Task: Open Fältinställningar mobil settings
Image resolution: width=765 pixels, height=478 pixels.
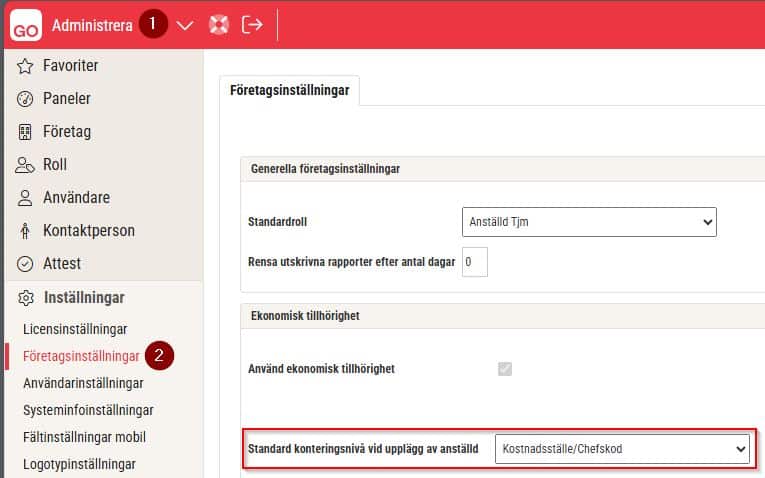Action: point(84,437)
